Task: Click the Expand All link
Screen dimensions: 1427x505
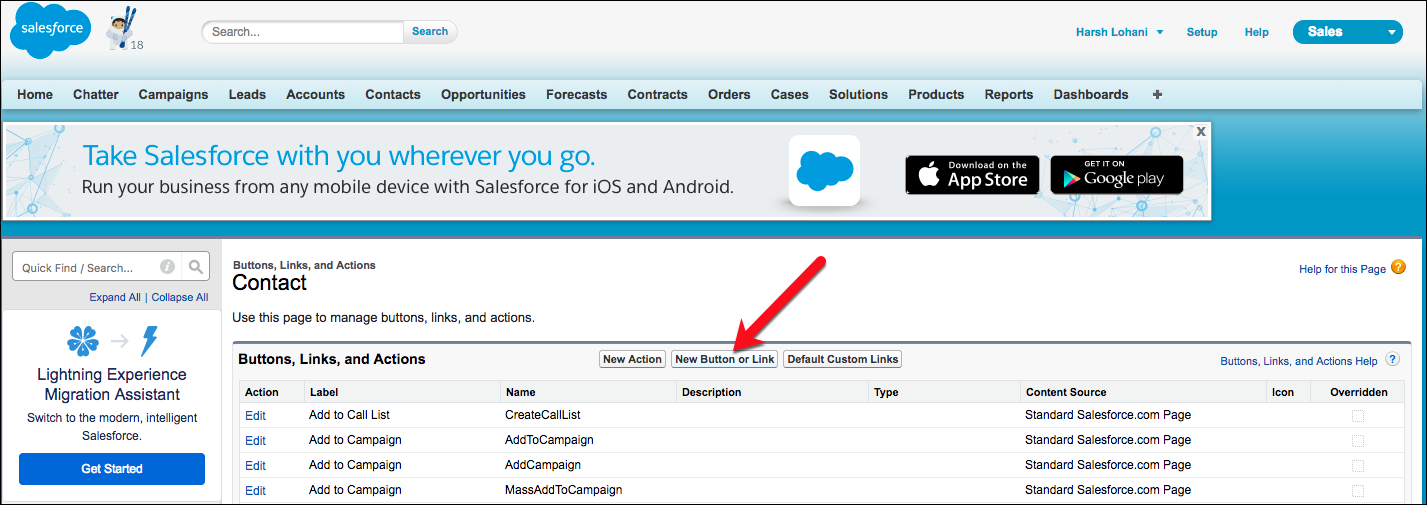Action: click(115, 297)
